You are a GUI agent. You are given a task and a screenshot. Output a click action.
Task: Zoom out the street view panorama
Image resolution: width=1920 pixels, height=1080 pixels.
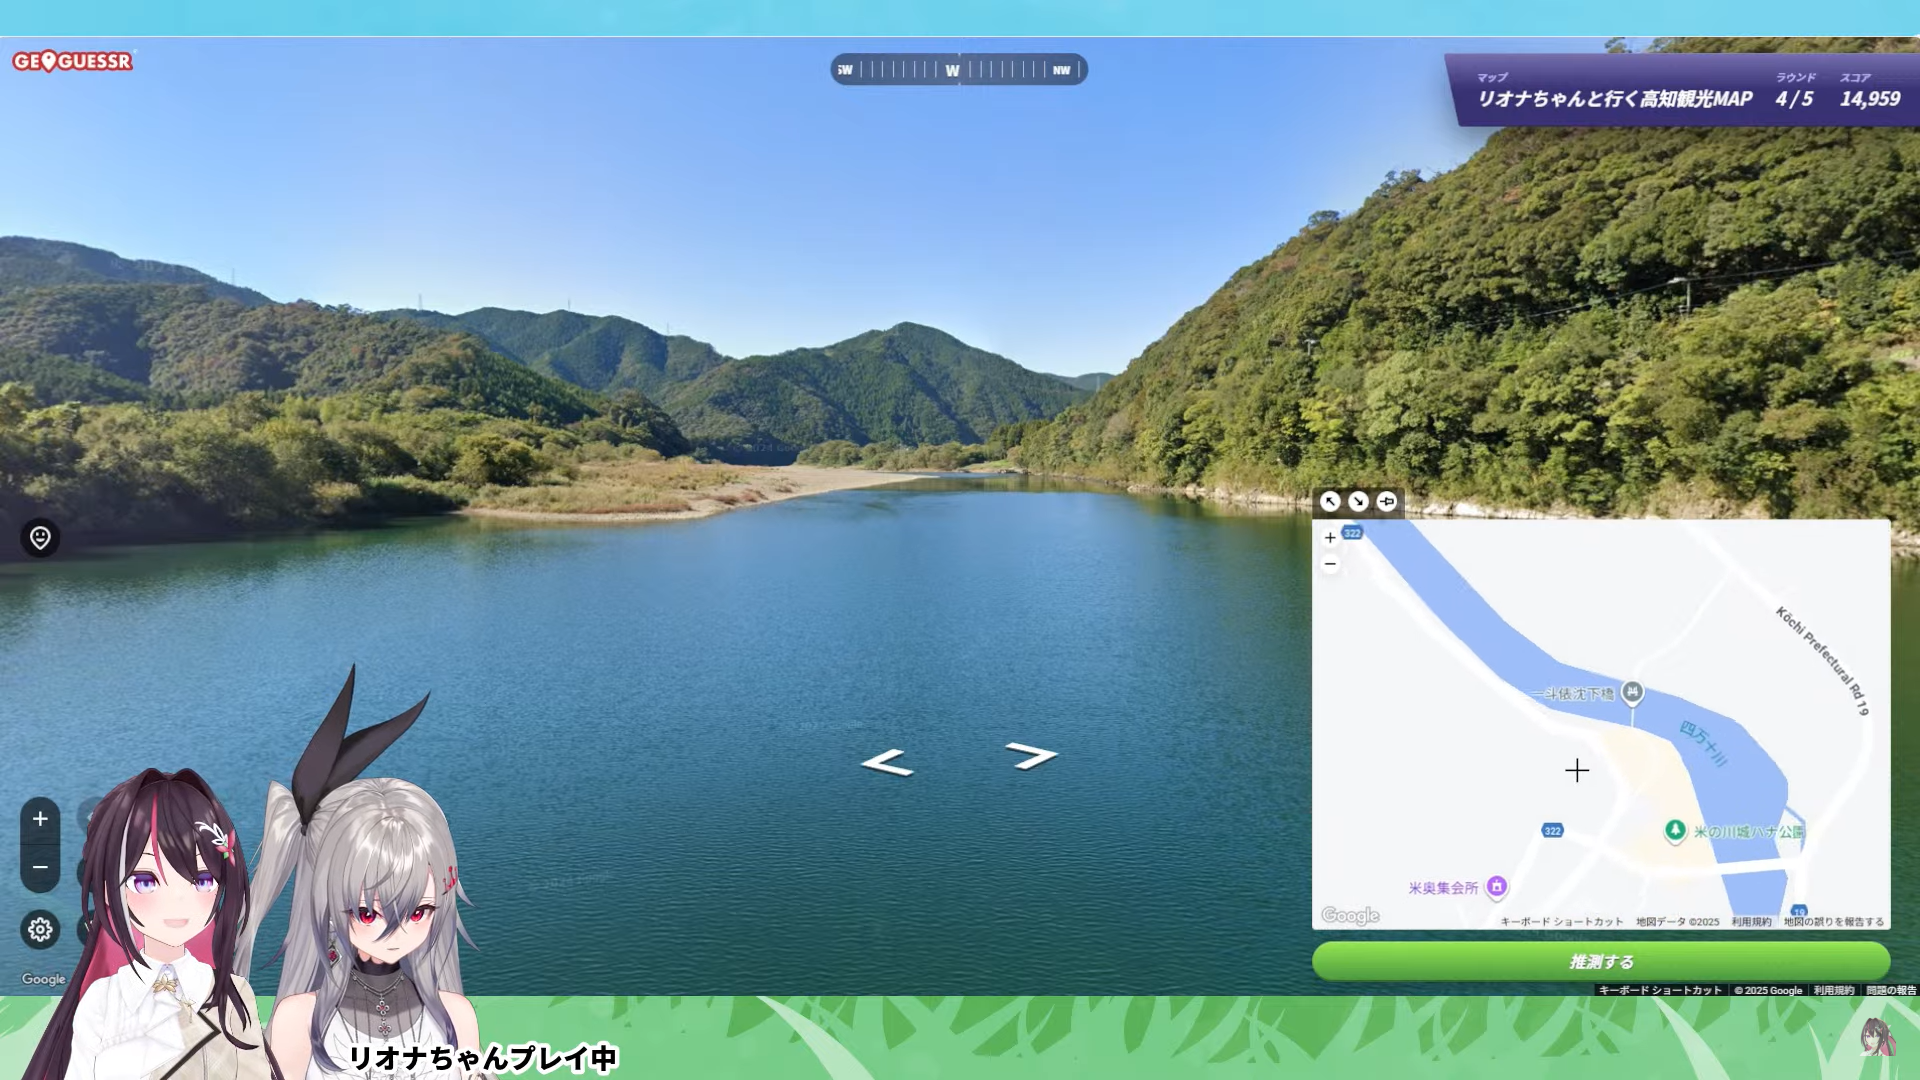40,867
